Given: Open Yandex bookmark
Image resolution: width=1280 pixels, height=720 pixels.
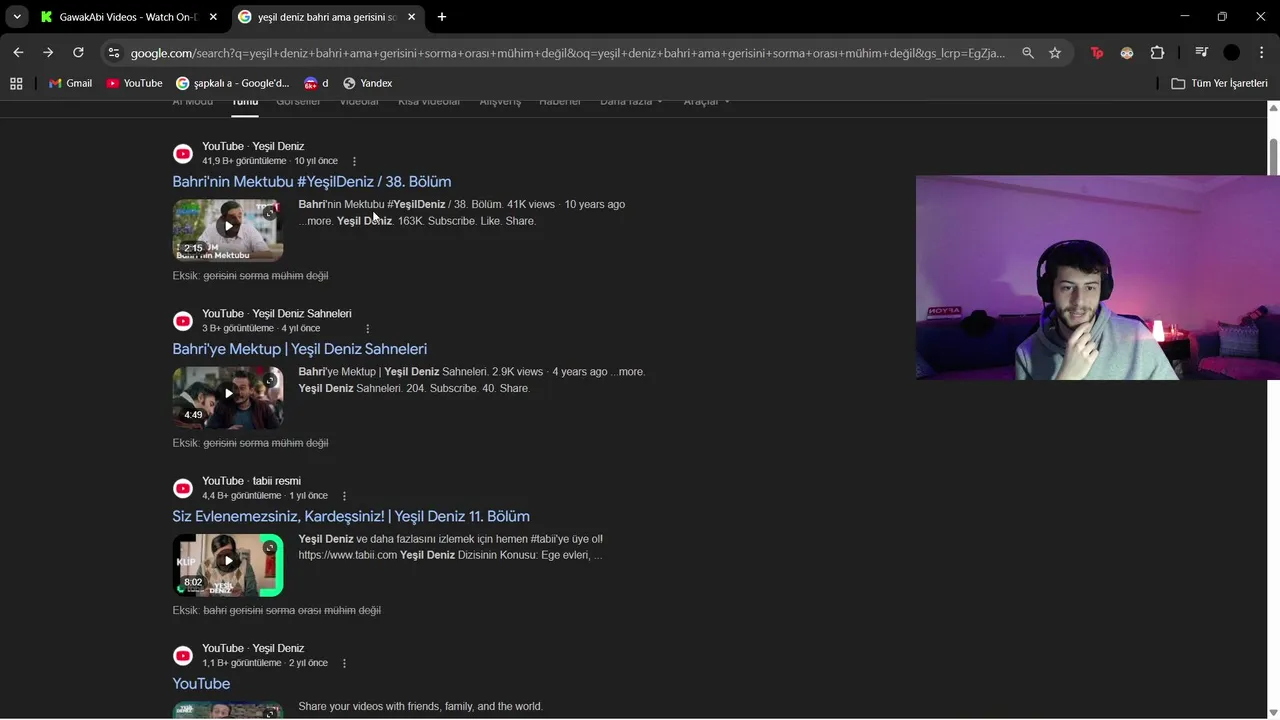Looking at the screenshot, I should (x=367, y=83).
